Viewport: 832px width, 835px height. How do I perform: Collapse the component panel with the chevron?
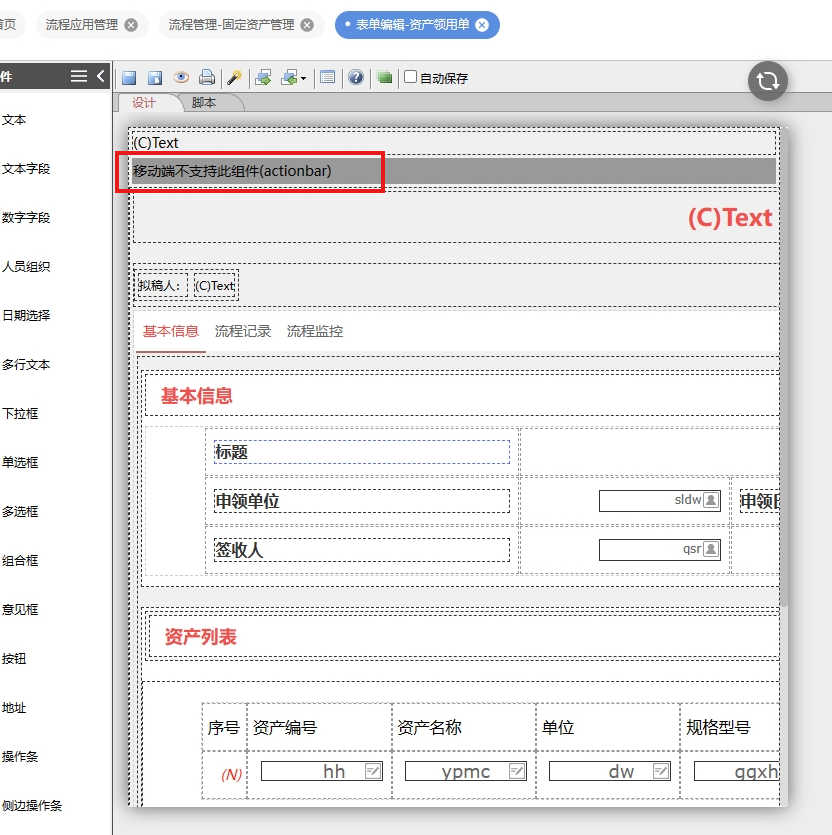point(101,76)
